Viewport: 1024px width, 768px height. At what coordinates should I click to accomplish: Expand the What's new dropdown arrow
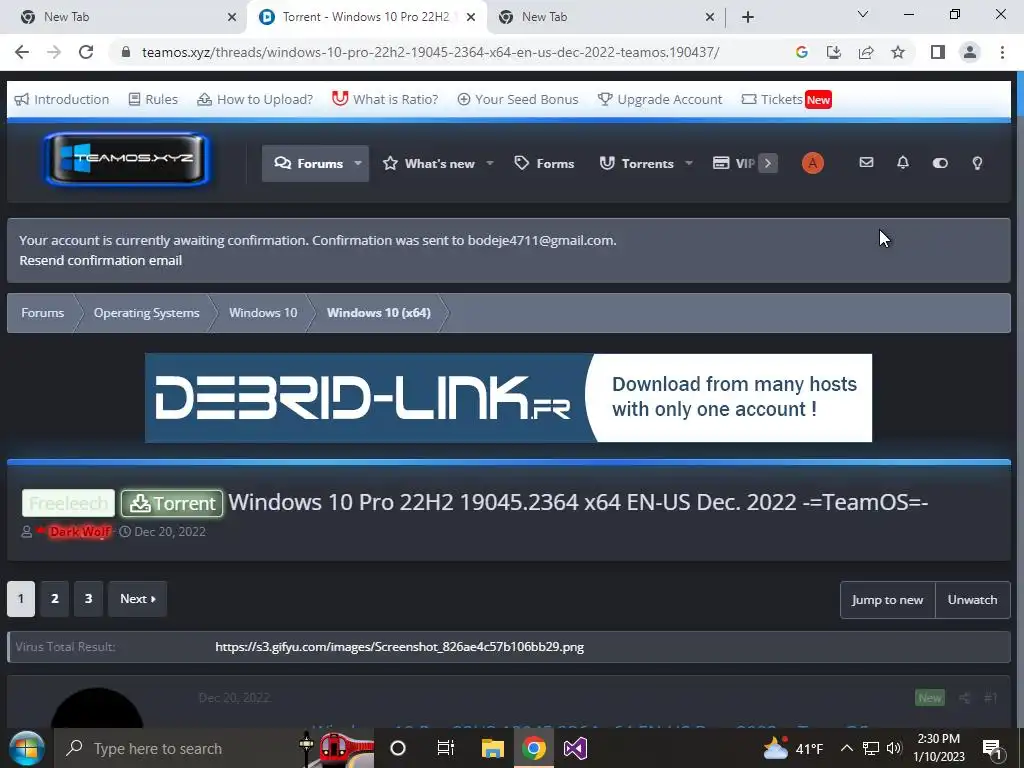(490, 163)
